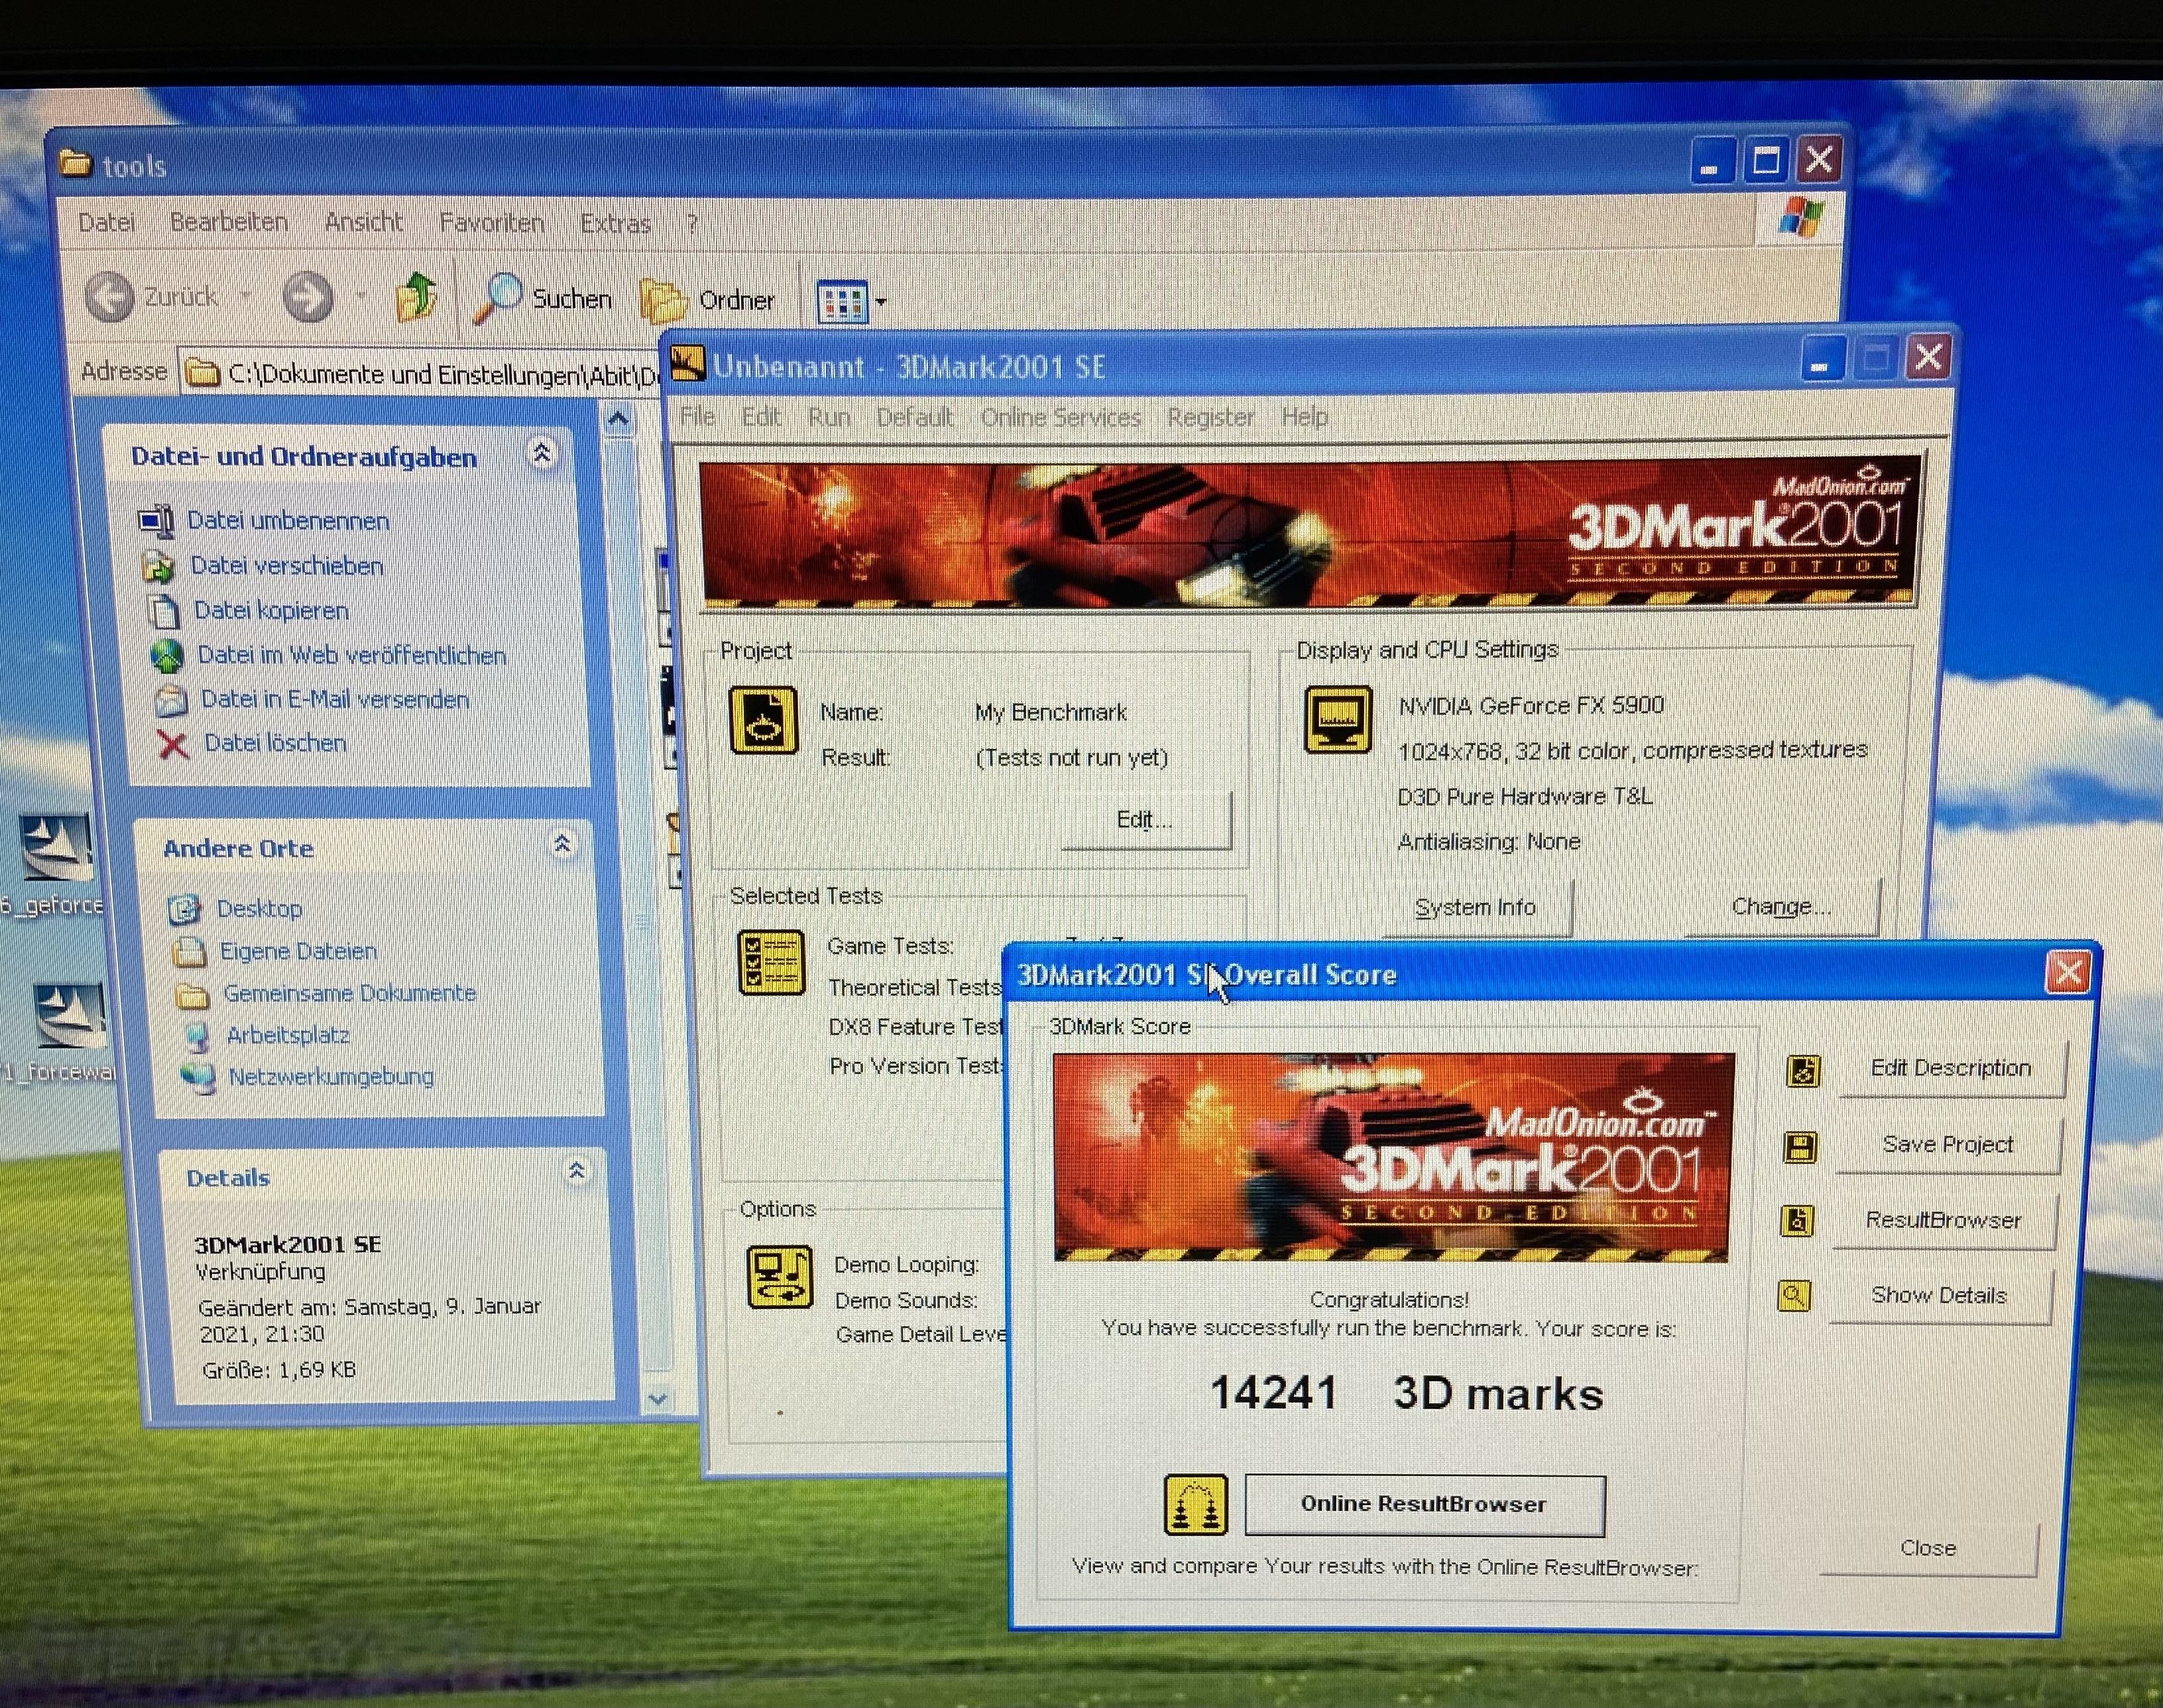
Task: Open the Back button history dropdown arrow
Action: point(246,296)
